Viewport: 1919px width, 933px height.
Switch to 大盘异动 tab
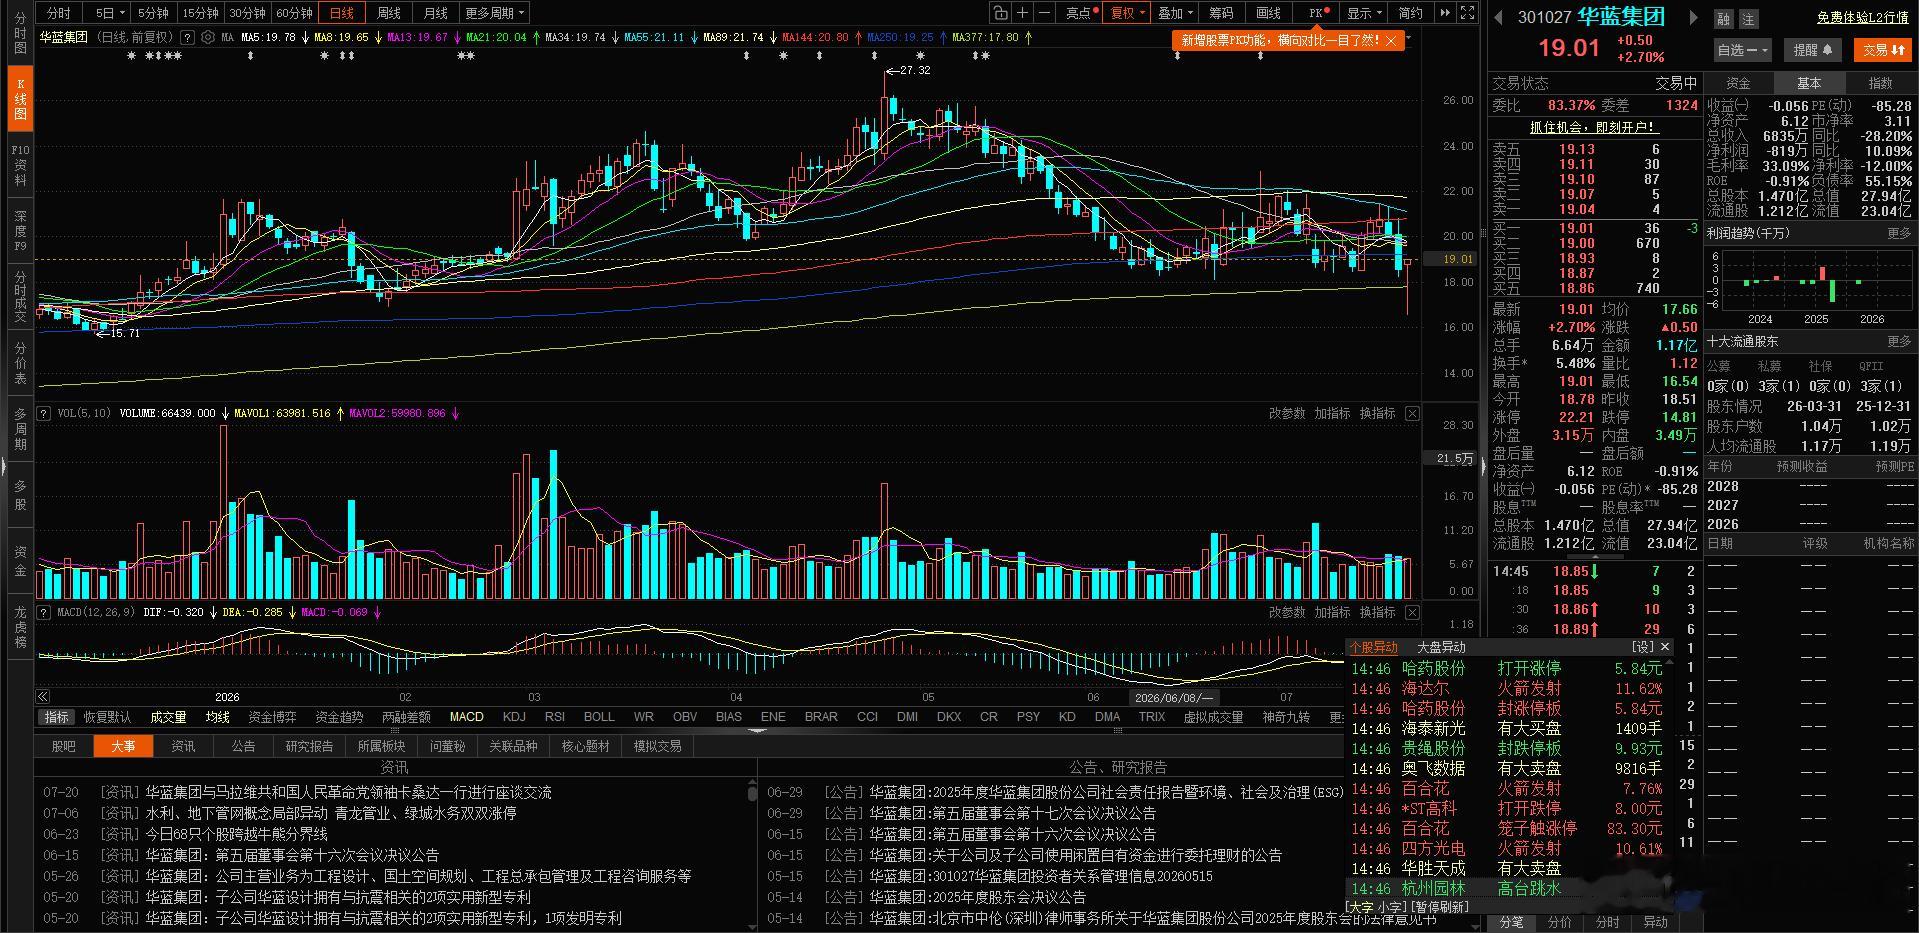pyautogui.click(x=1441, y=647)
